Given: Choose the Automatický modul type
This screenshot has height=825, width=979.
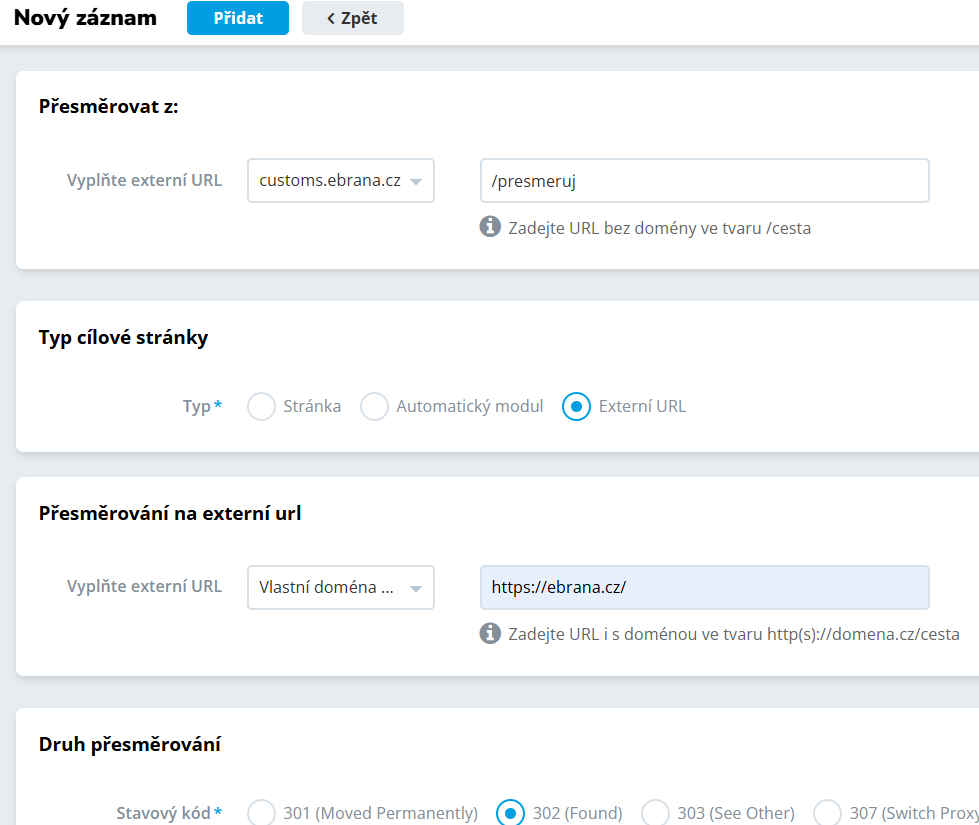Looking at the screenshot, I should (374, 407).
